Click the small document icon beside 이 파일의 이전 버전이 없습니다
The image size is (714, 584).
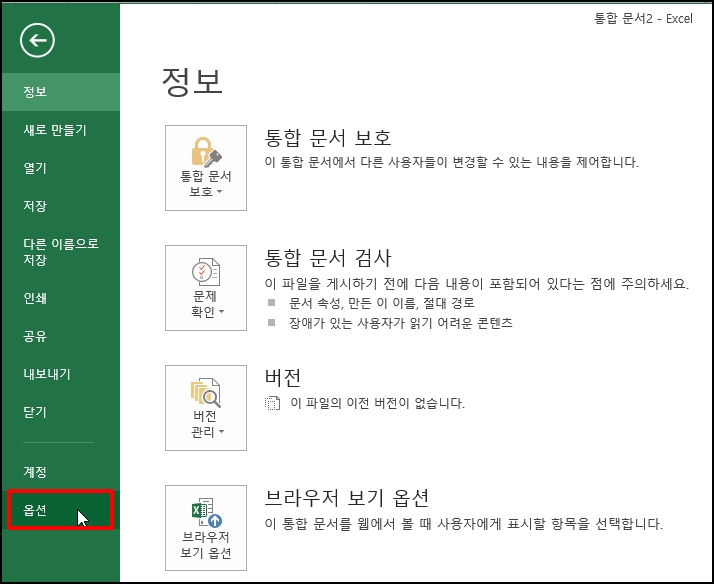[272, 403]
